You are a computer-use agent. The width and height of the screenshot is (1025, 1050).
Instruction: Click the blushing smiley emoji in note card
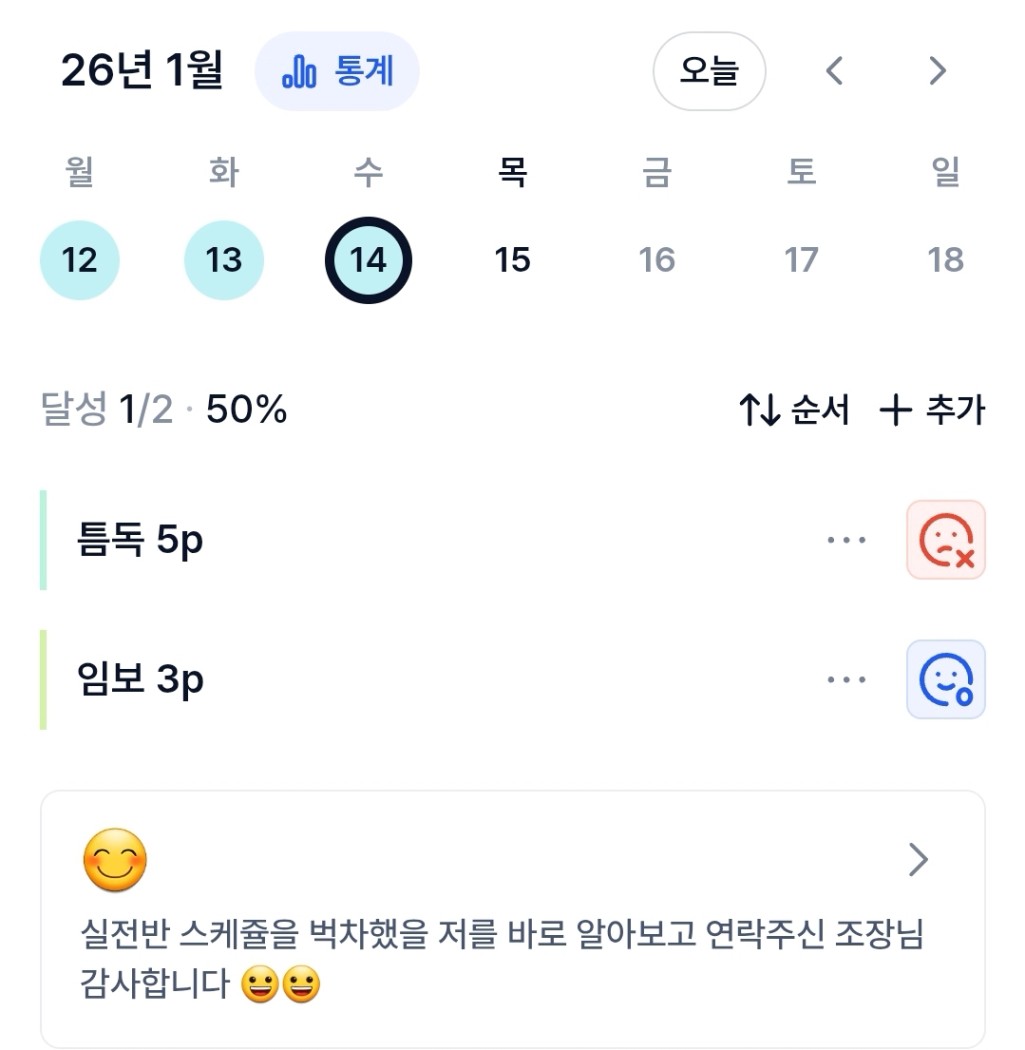(115, 861)
